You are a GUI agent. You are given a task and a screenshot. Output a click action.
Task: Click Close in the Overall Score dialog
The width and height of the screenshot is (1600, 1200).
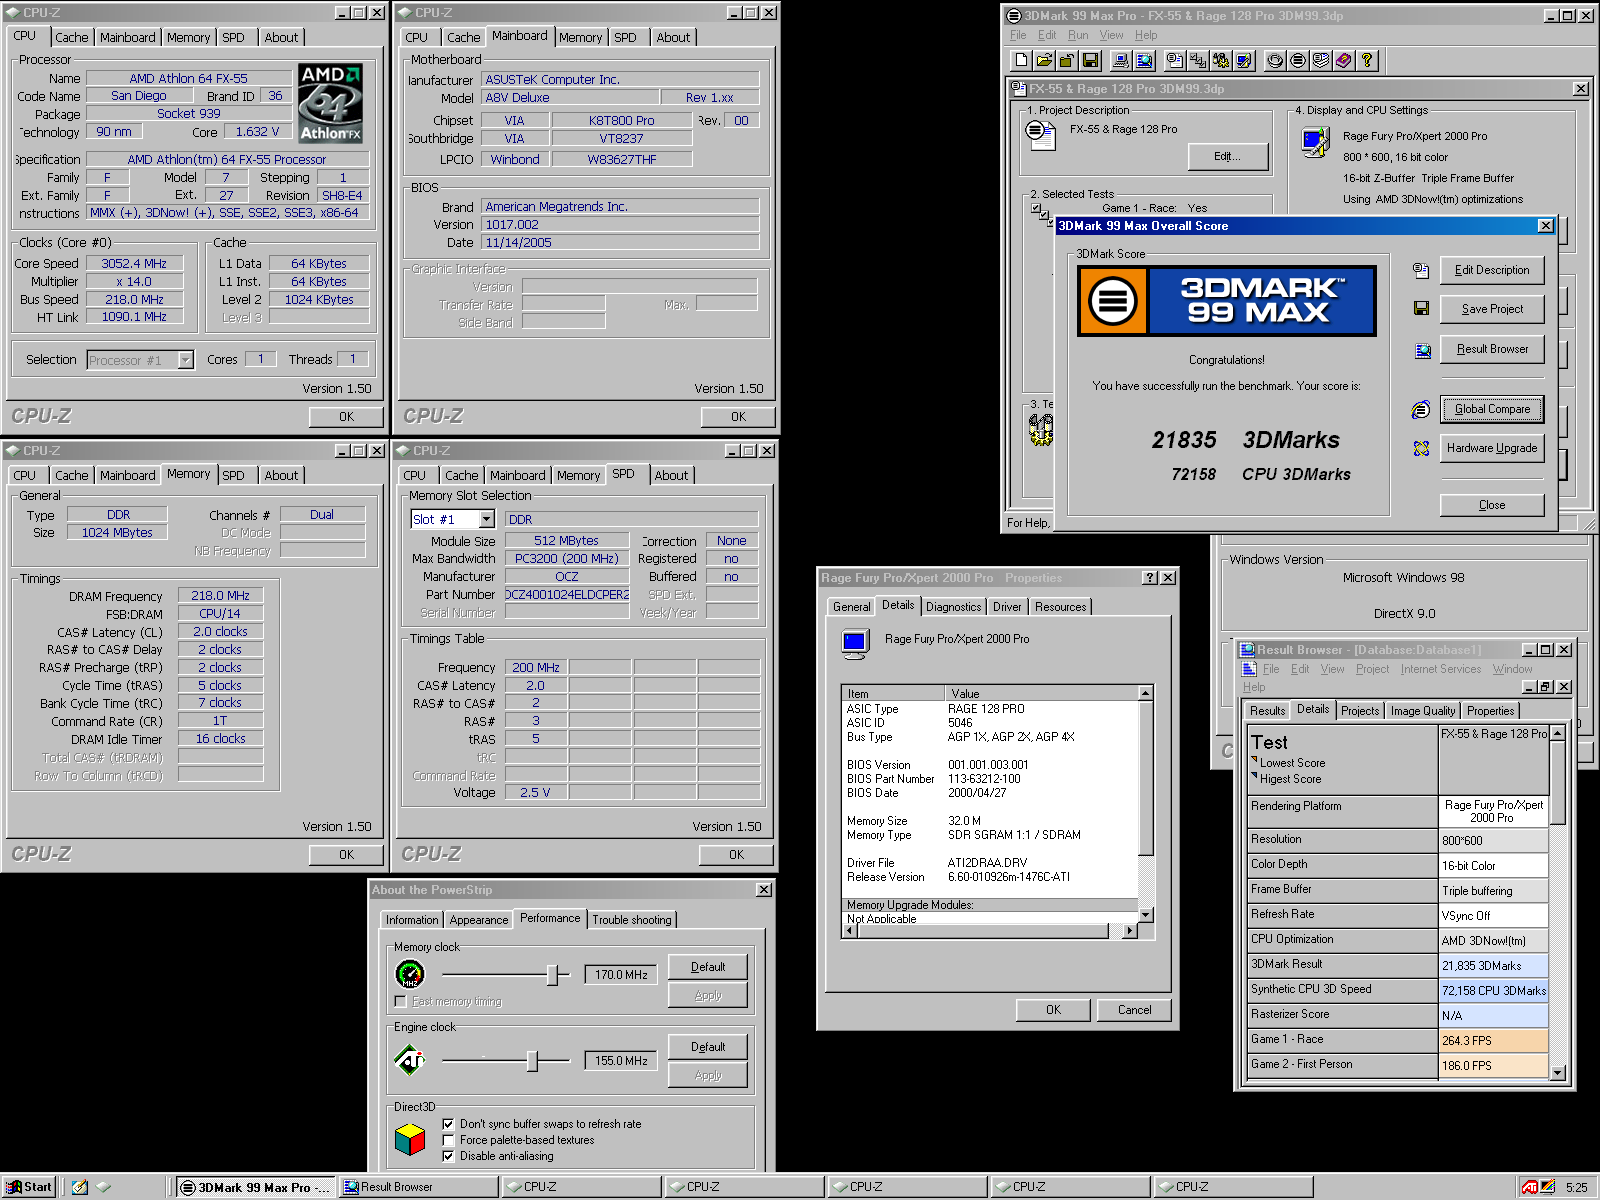[1492, 505]
